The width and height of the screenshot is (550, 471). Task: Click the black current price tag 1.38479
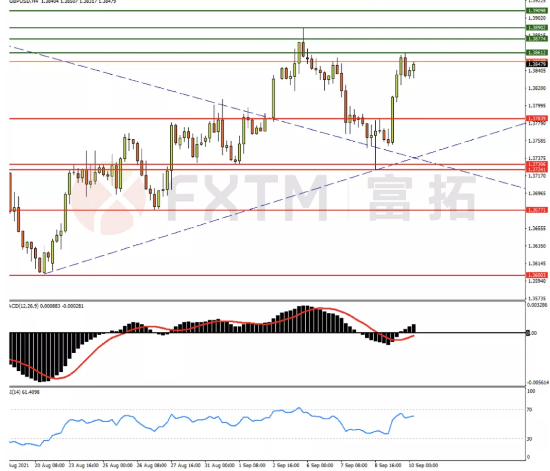click(x=537, y=64)
